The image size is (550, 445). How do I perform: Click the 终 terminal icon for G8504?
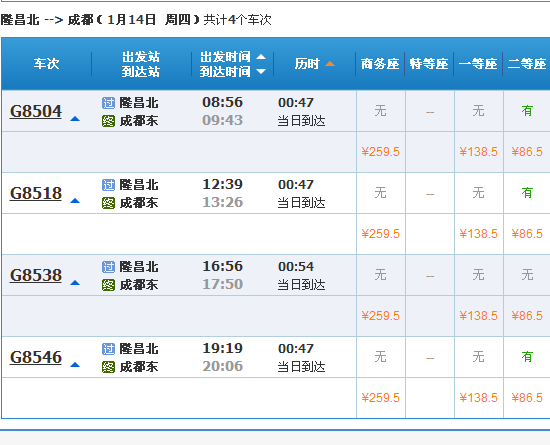tap(108, 121)
